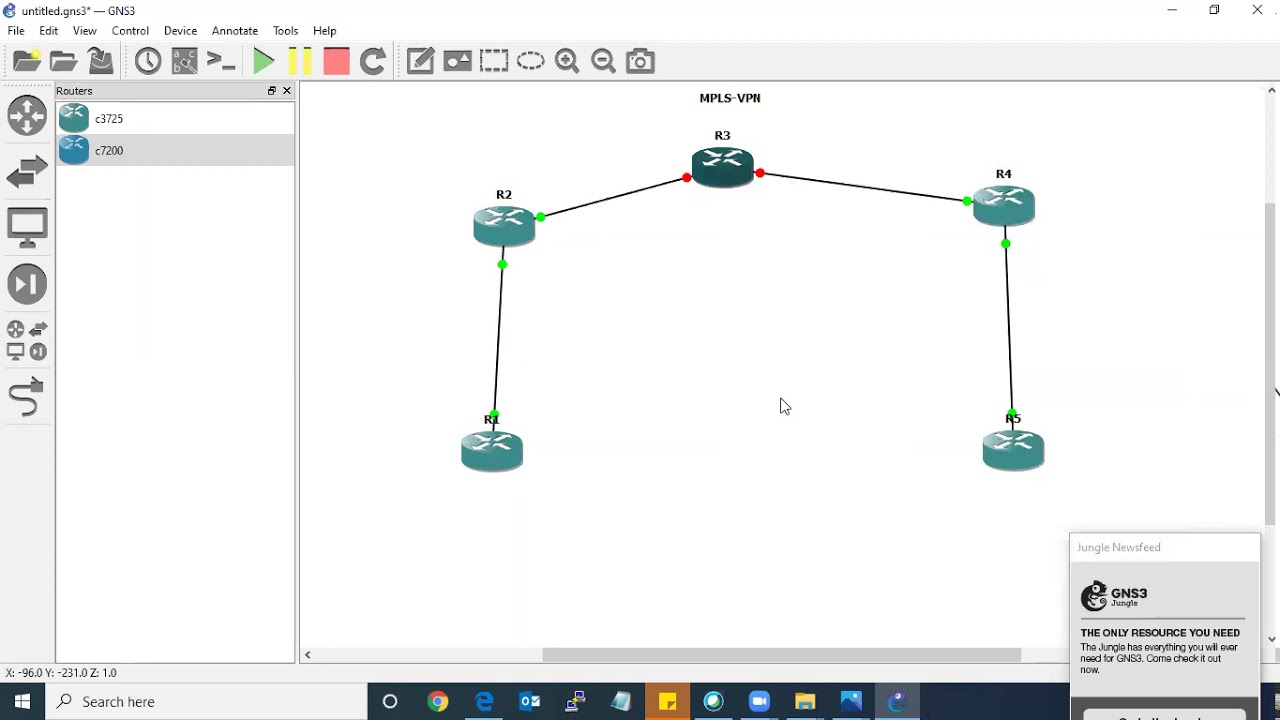Zoom in on the topology
This screenshot has width=1280, height=720.
pyautogui.click(x=568, y=62)
